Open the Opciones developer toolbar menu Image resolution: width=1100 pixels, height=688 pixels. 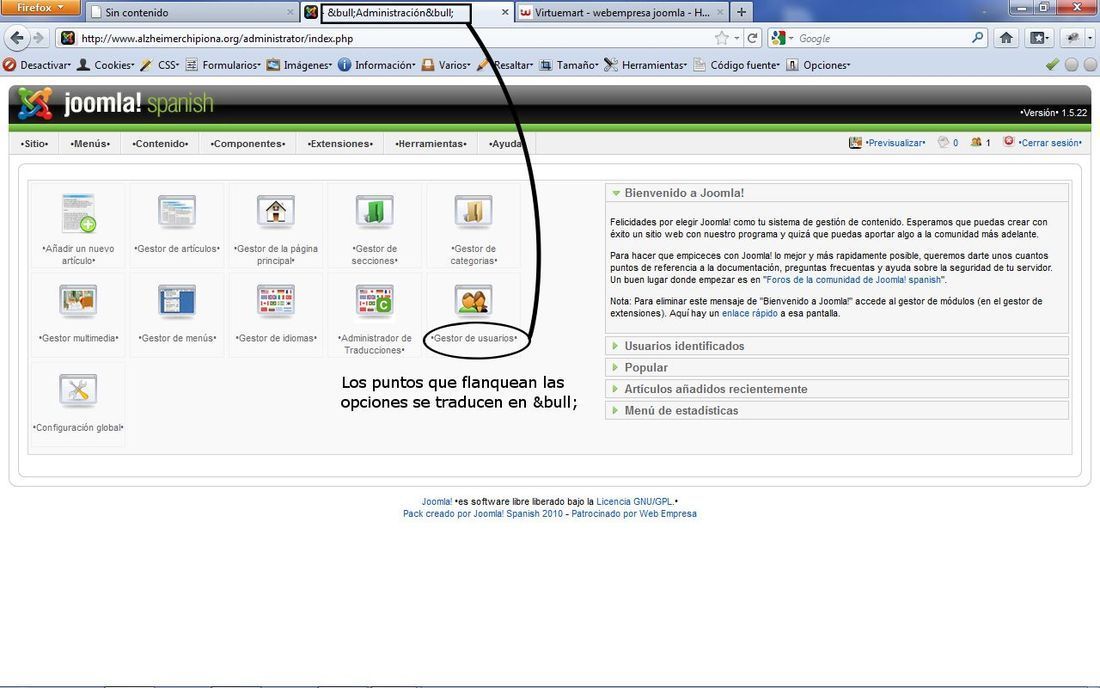click(818, 65)
